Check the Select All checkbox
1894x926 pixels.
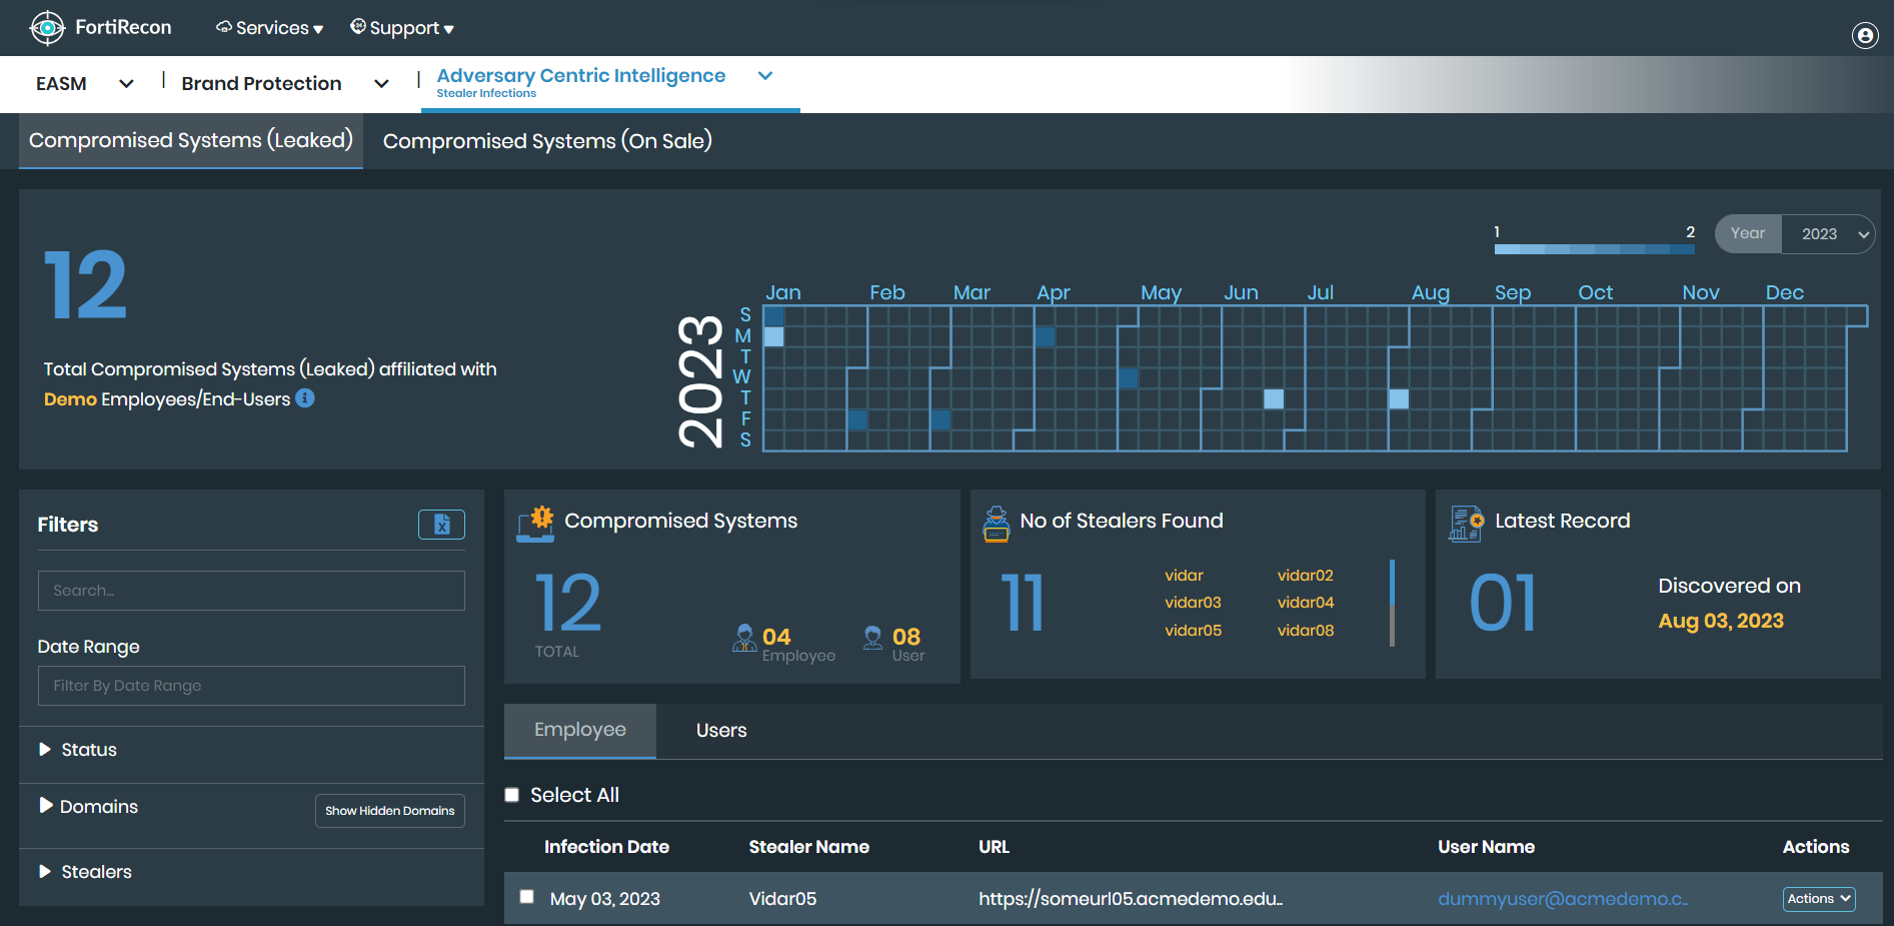[x=511, y=794]
